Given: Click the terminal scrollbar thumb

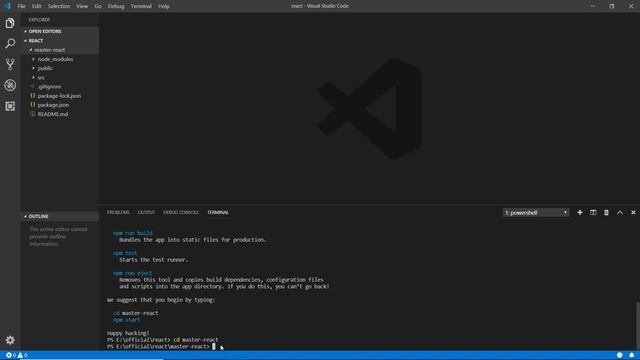Looking at the screenshot, I should pyautogui.click(x=638, y=325).
